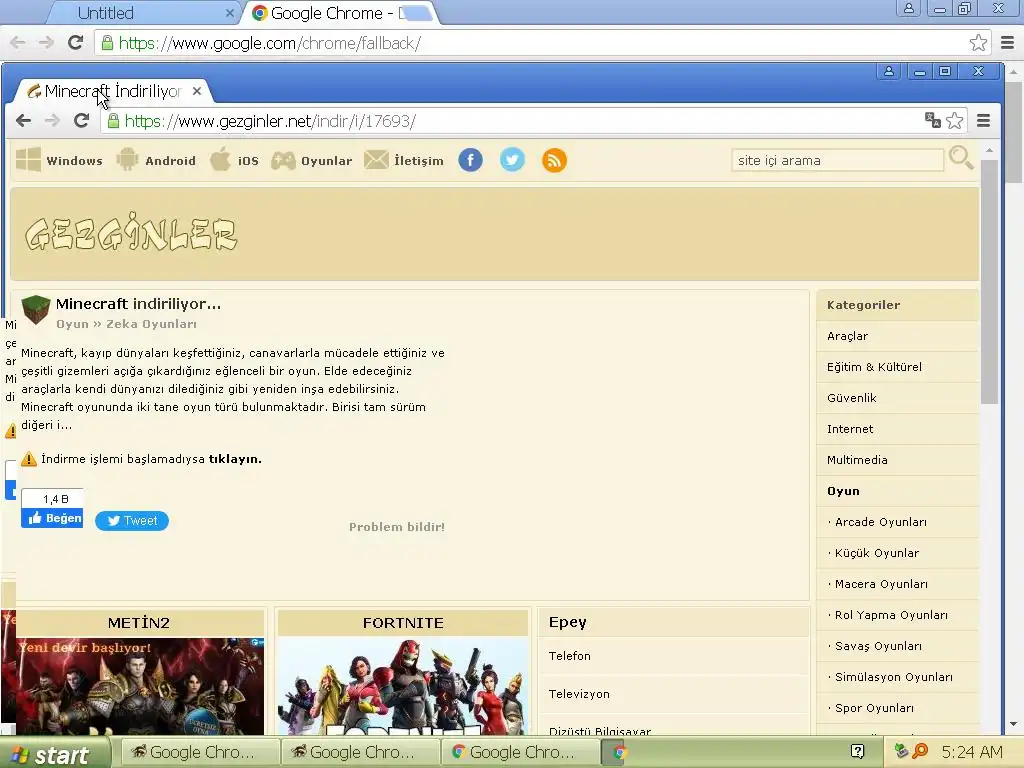Open the Güvenlik category

point(852,398)
